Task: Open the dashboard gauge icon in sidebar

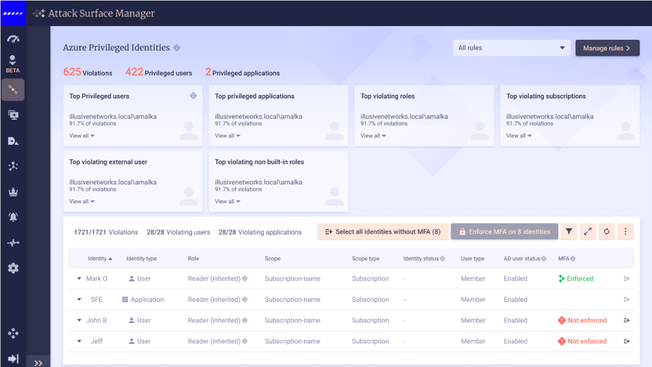Action: click(x=13, y=39)
